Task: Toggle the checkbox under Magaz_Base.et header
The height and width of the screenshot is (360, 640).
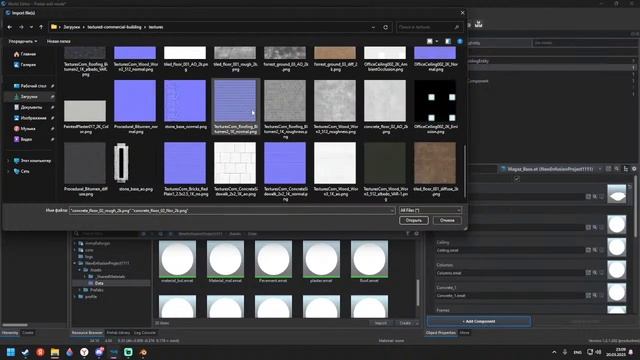Action: (x=517, y=179)
